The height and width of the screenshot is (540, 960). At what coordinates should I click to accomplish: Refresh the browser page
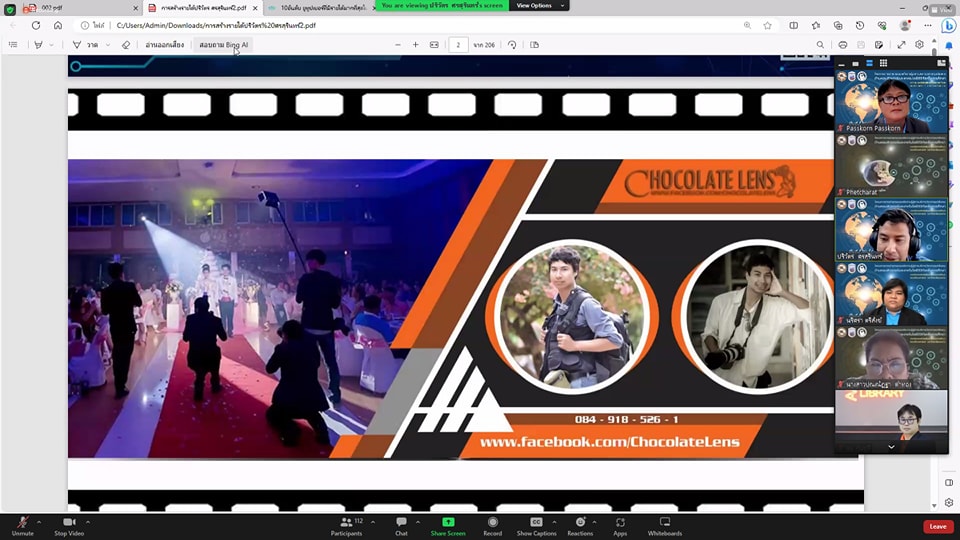(x=36, y=26)
